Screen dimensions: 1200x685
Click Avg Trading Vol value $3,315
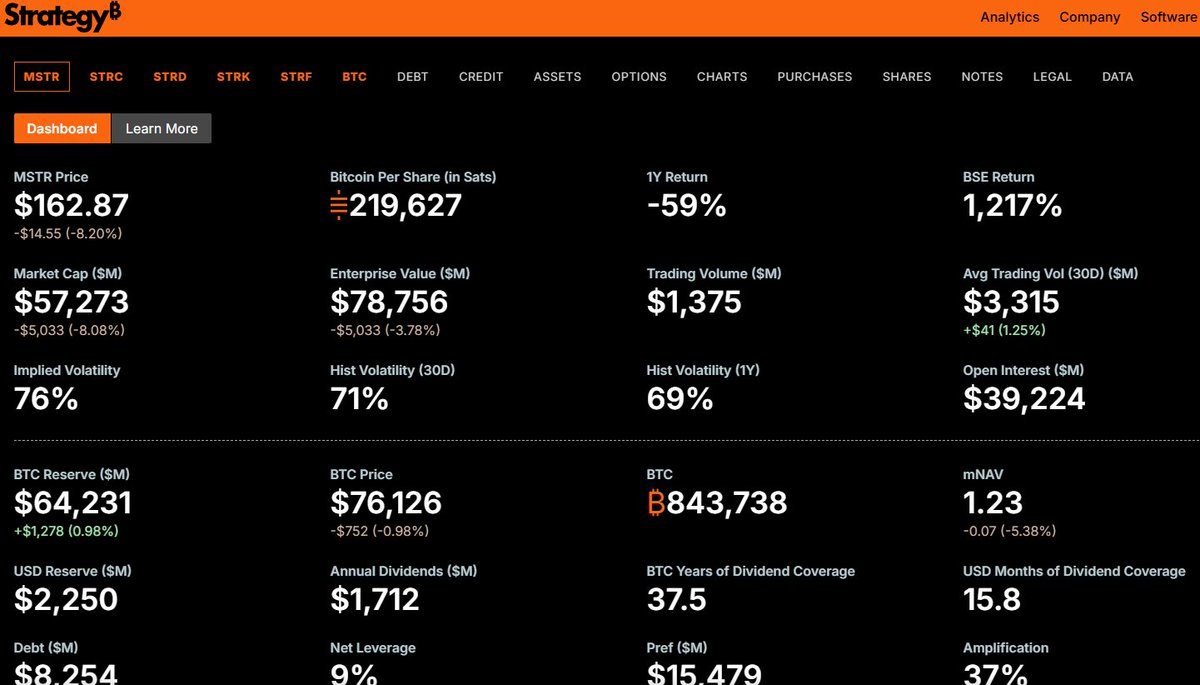(1011, 302)
